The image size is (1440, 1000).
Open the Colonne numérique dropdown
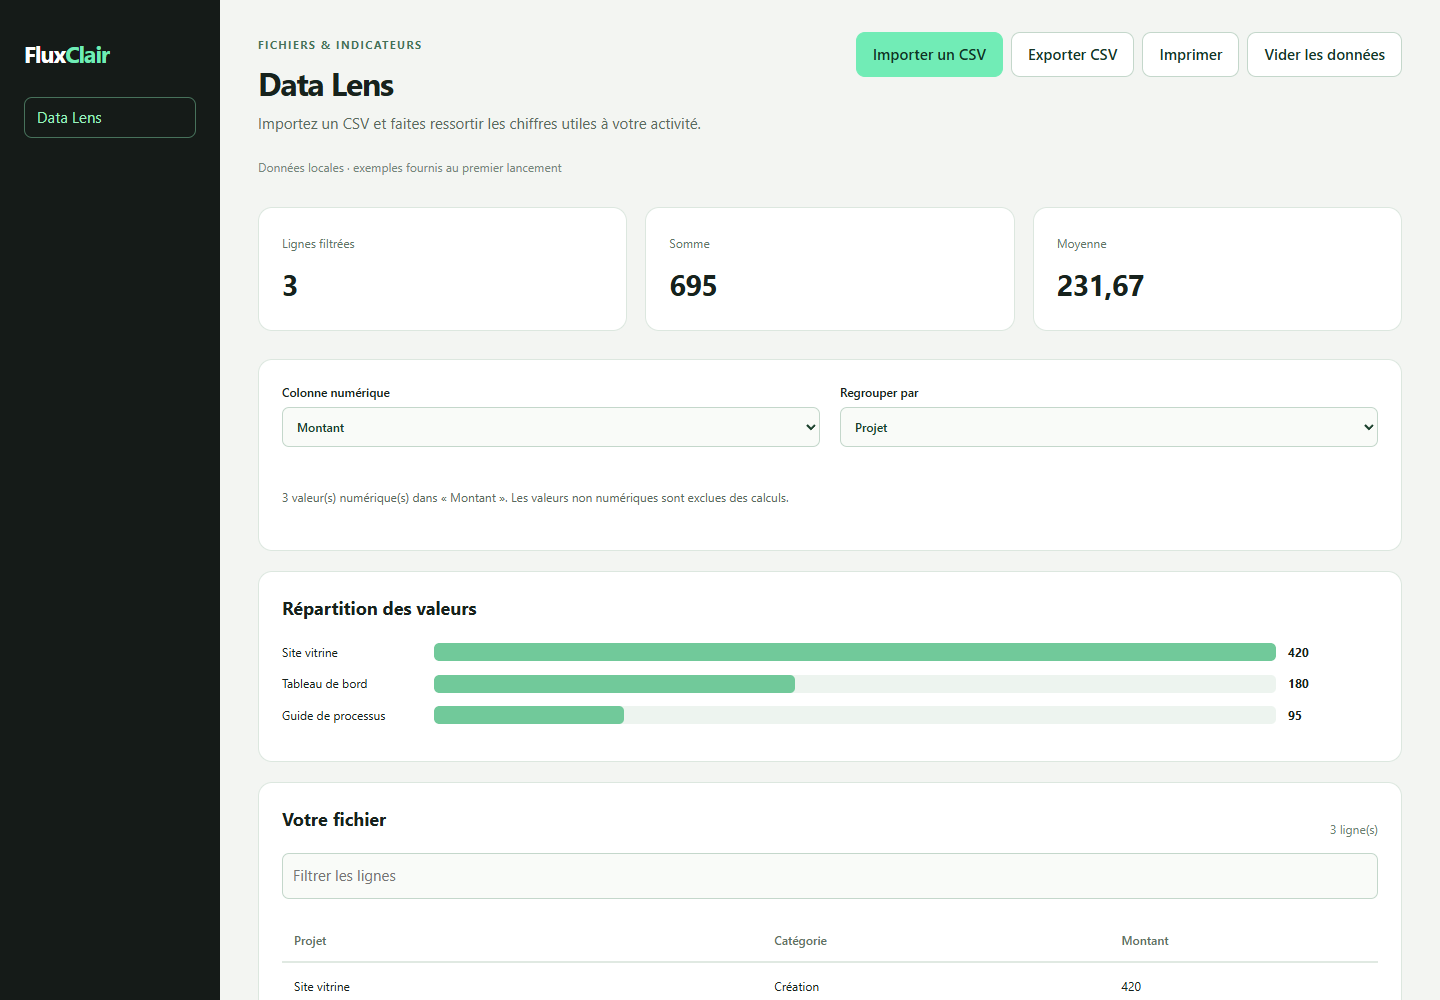pos(551,427)
